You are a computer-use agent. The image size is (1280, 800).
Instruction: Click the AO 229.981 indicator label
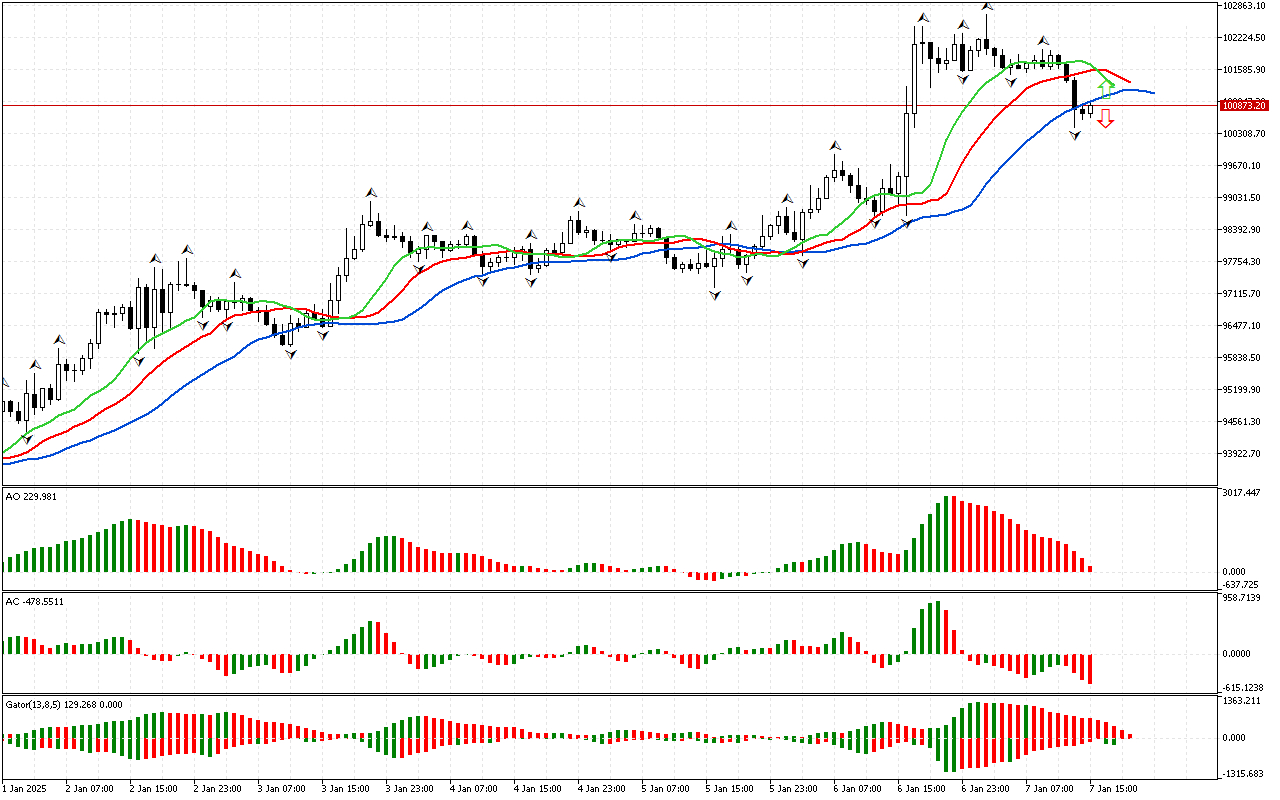31,495
